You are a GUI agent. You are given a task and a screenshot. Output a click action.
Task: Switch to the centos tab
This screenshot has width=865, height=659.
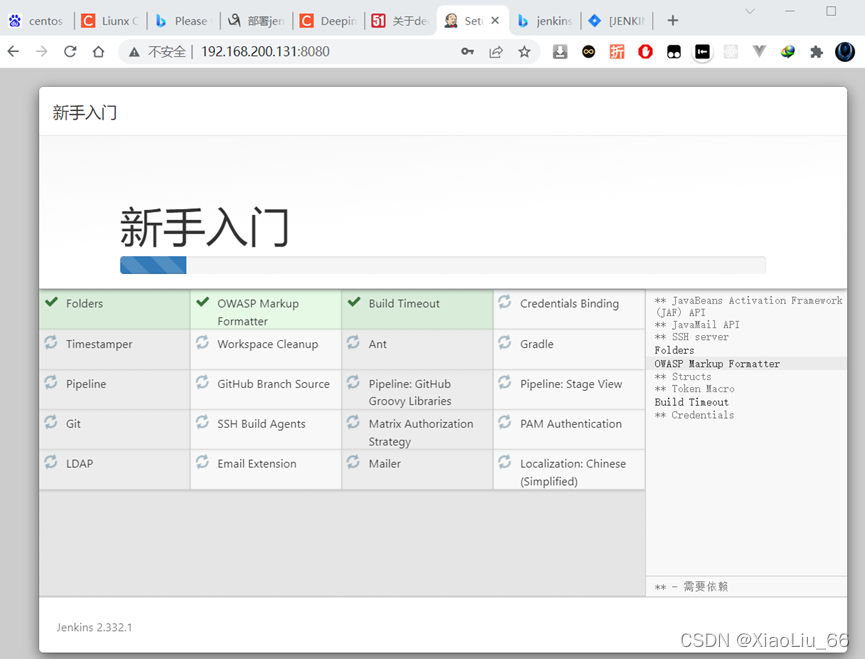click(x=36, y=21)
